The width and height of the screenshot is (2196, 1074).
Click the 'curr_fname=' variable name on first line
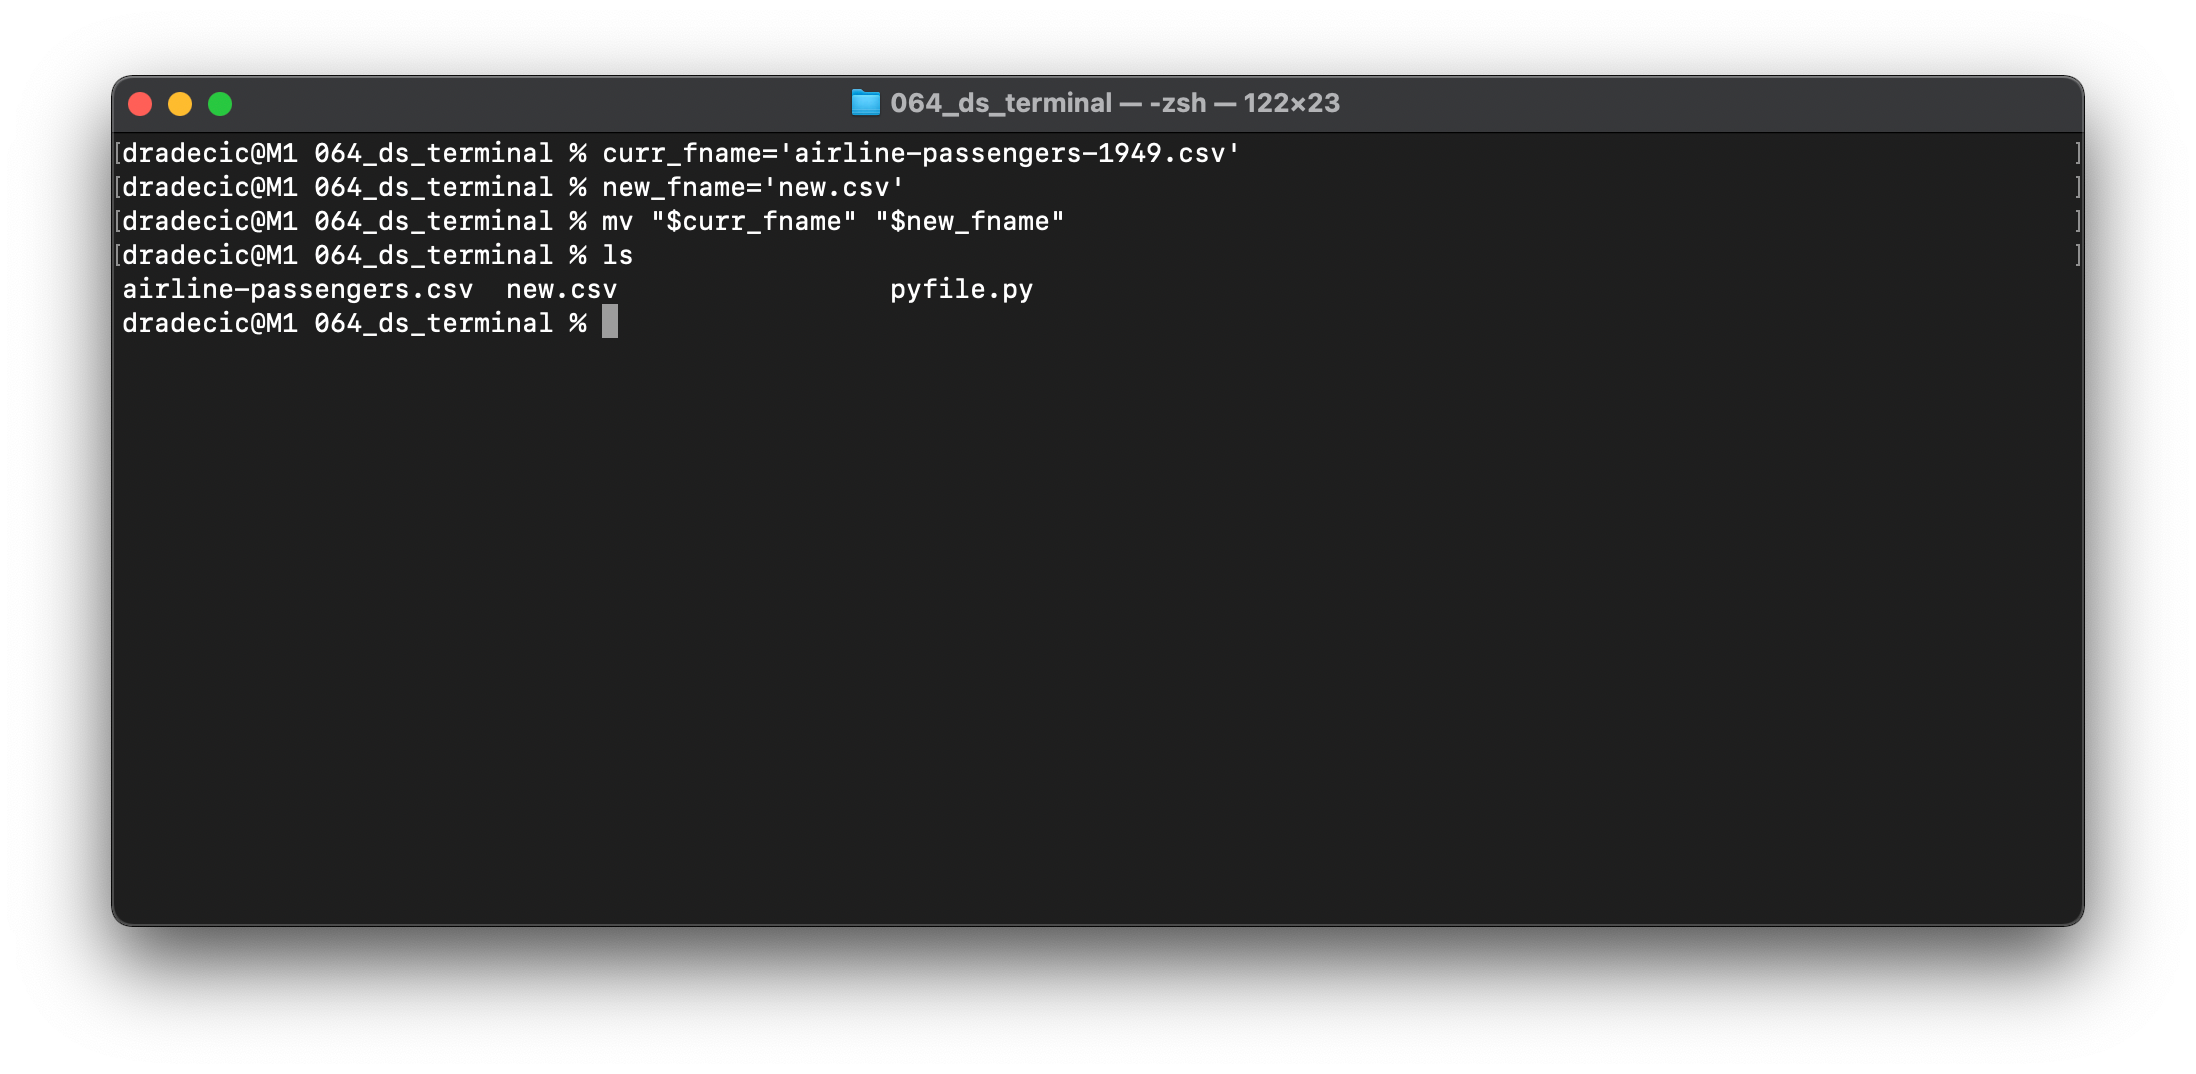(689, 153)
